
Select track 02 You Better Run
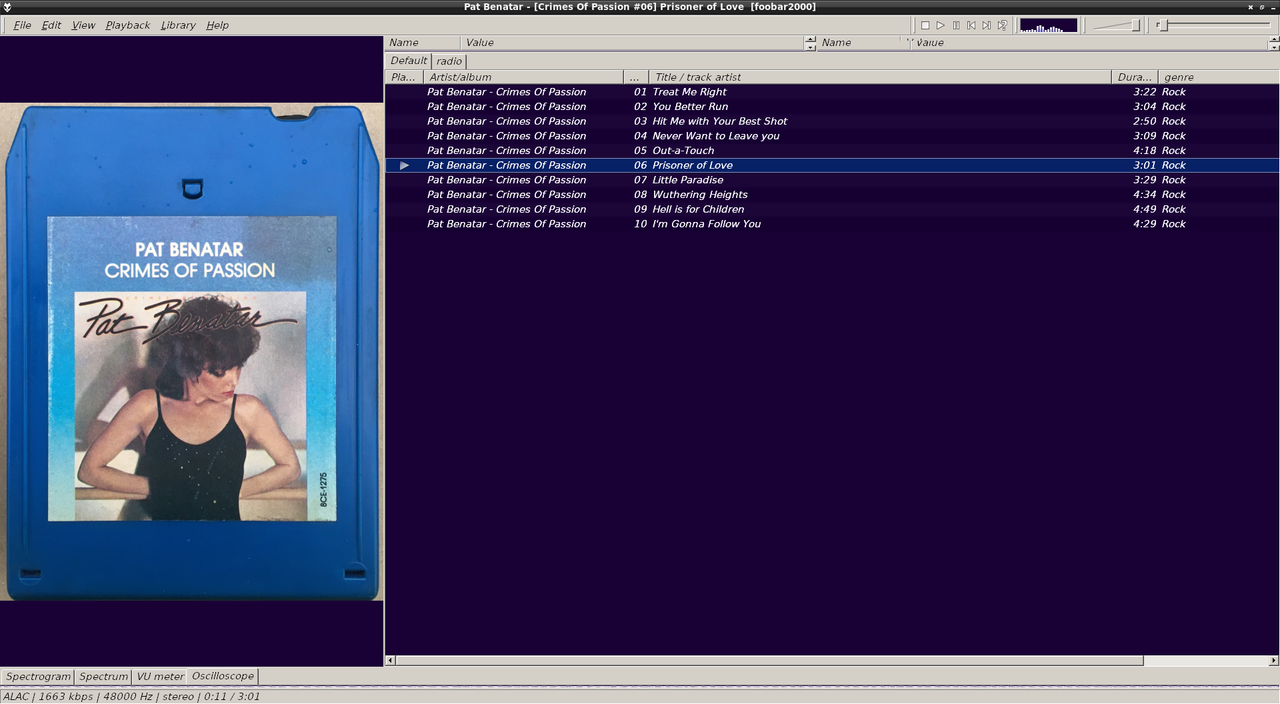tap(832, 107)
